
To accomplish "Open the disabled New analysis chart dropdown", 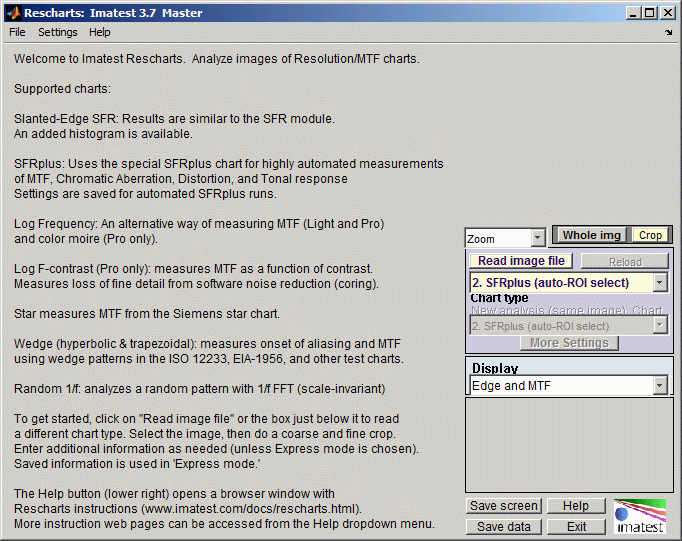I will tap(569, 326).
